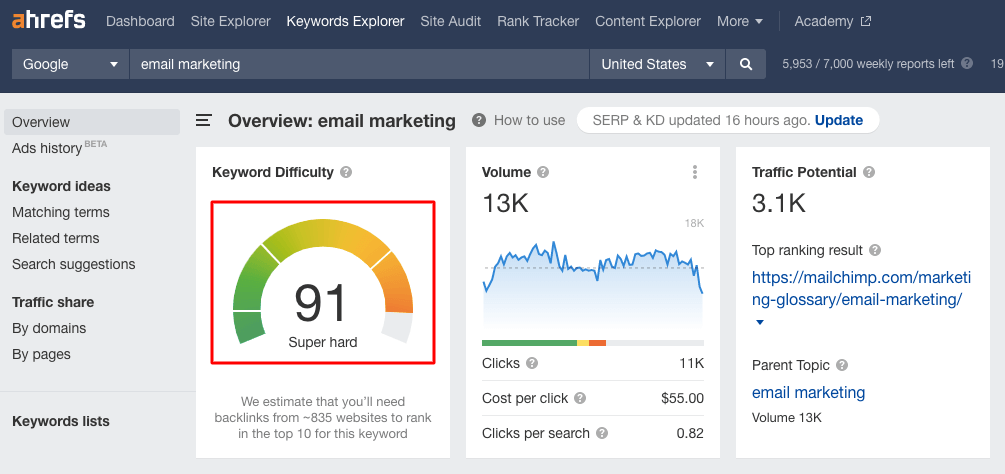The width and height of the screenshot is (1005, 474).
Task: Open the Volume card three-dot menu
Action: point(695,172)
